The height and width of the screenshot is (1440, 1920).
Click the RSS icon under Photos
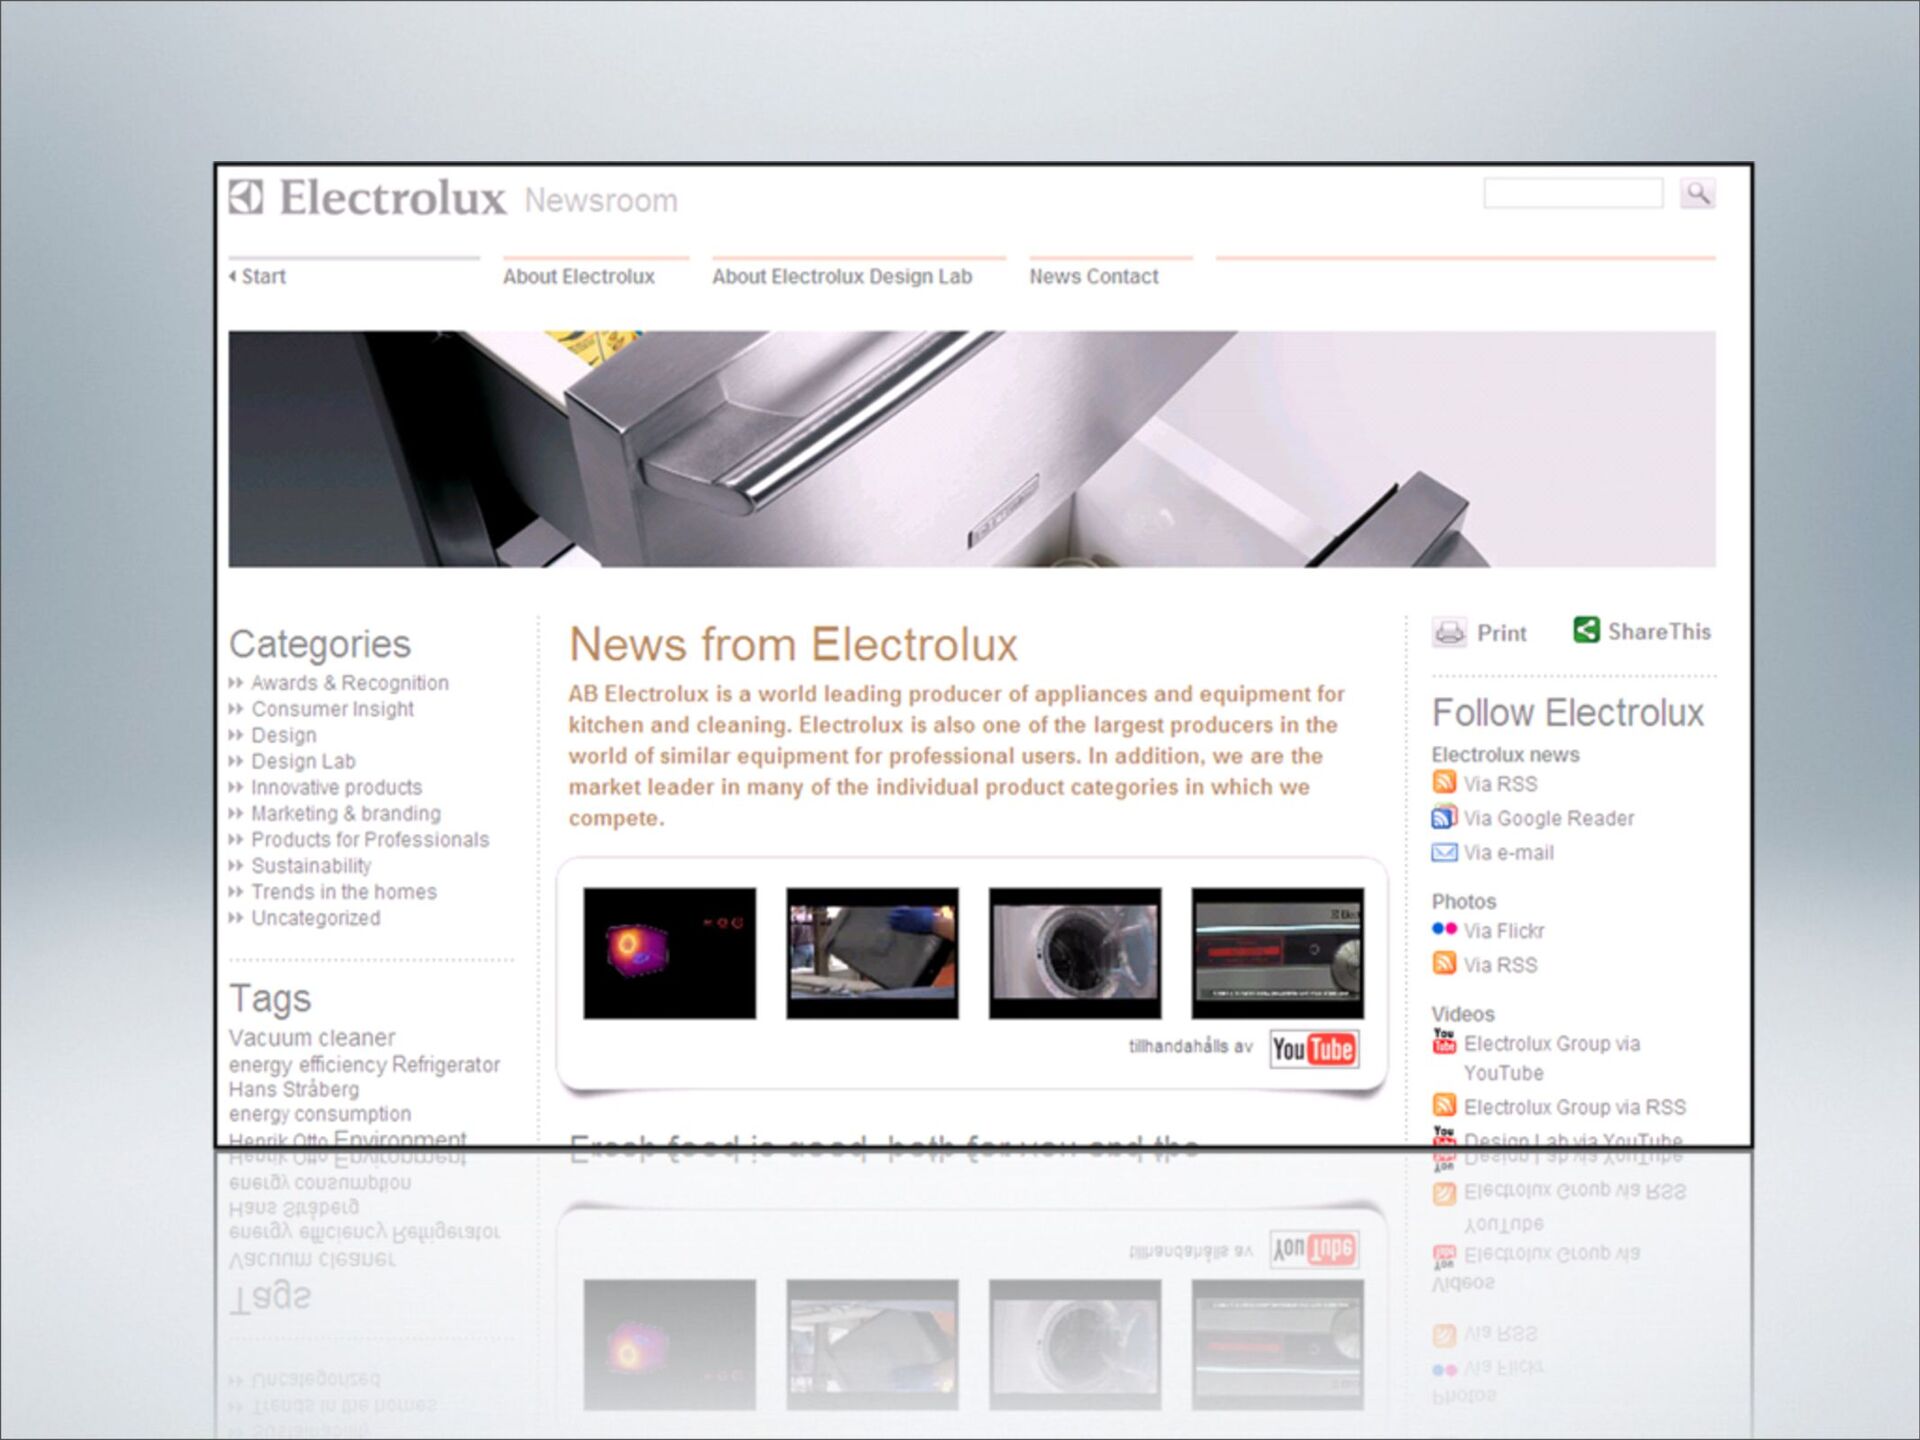pyautogui.click(x=1444, y=963)
